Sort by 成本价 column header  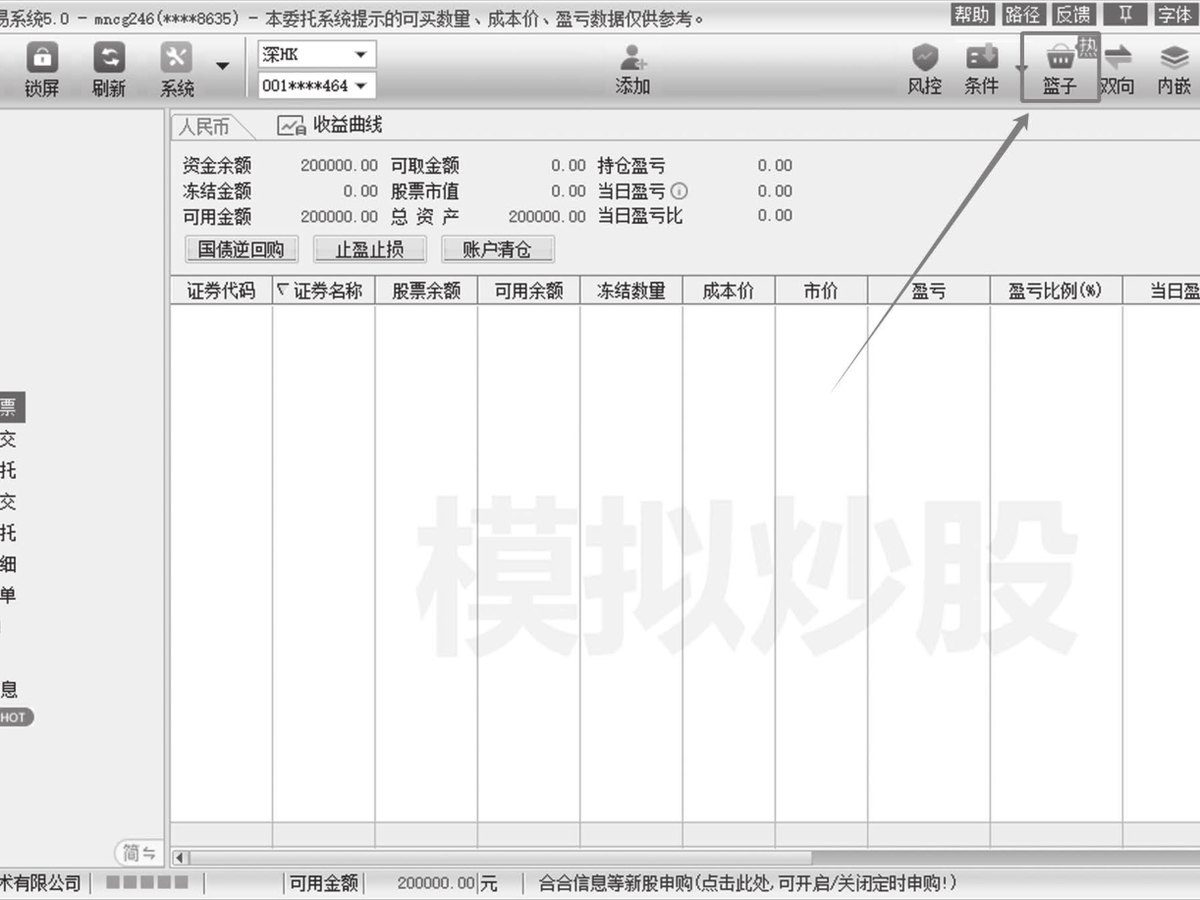tap(729, 291)
